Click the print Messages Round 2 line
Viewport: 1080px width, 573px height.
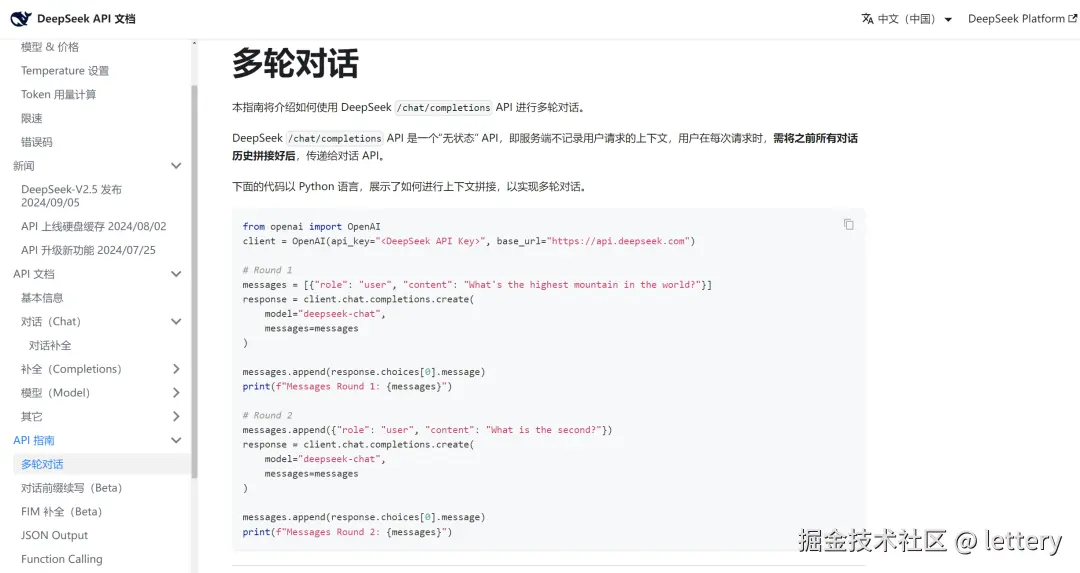(x=347, y=532)
